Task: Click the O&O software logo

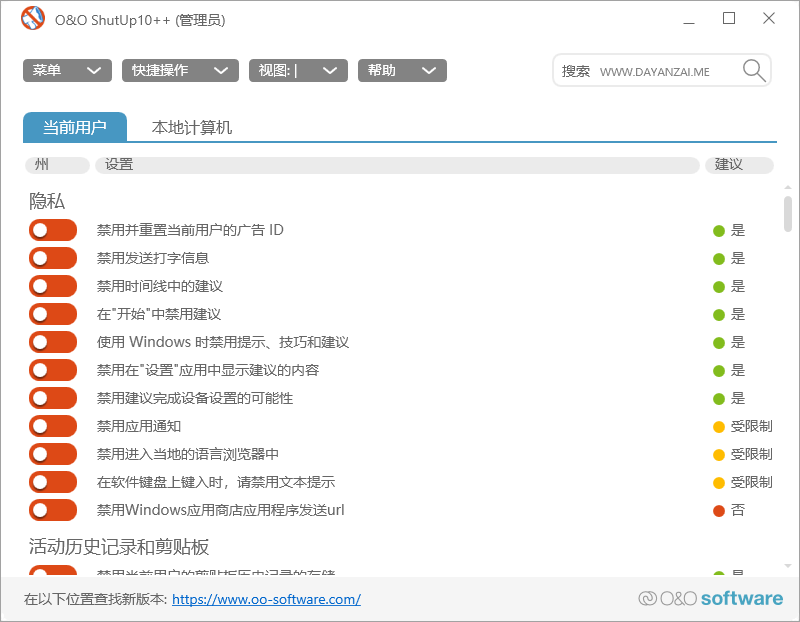Action: (710, 599)
